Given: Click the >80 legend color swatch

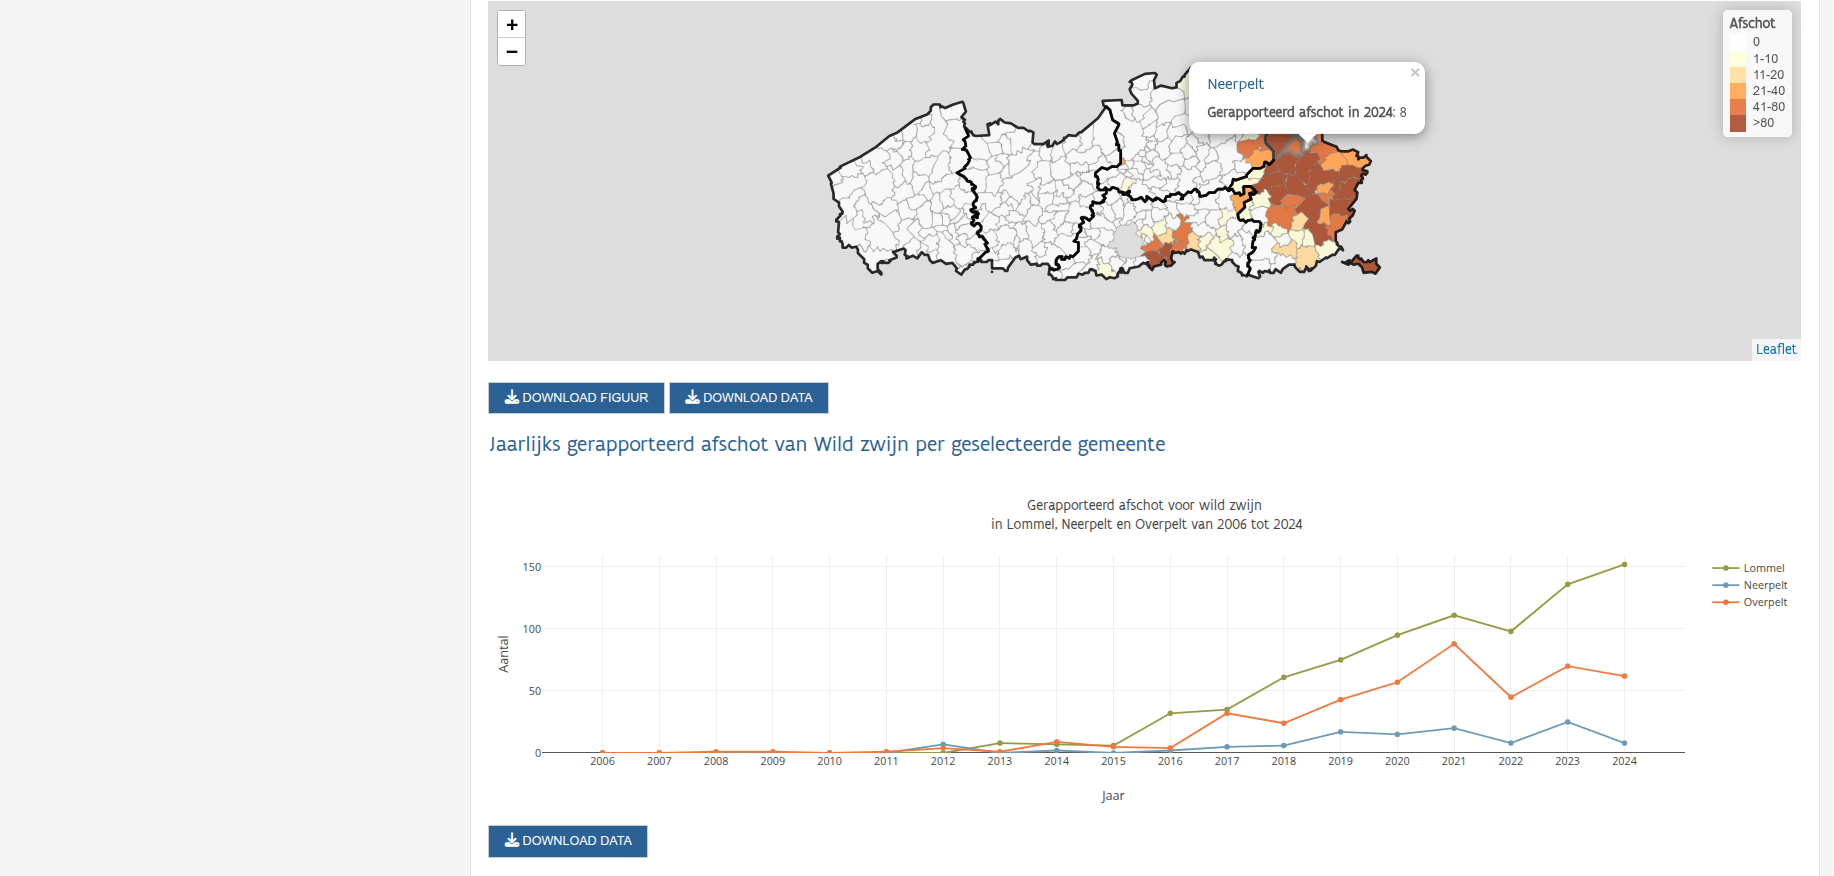Looking at the screenshot, I should [x=1738, y=123].
